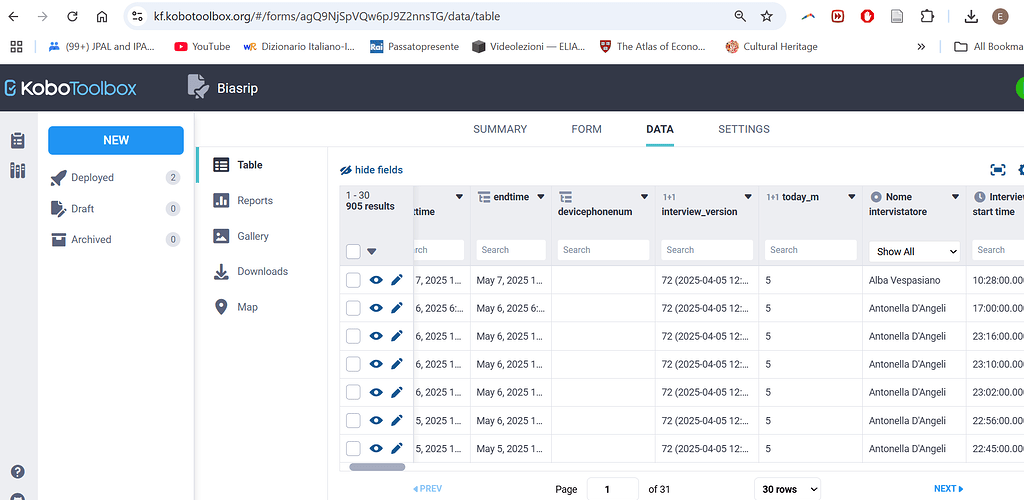This screenshot has width=1024, height=500.
Task: Click the help question mark icon
Action: pos(17,472)
